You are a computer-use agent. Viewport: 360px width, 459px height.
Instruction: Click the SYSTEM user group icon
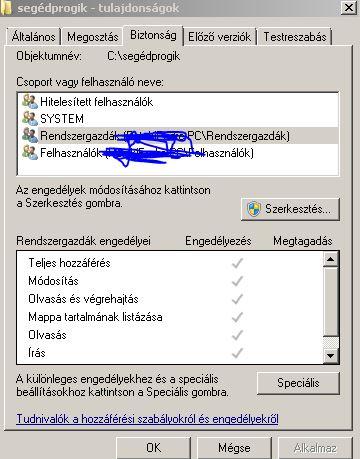(30, 118)
